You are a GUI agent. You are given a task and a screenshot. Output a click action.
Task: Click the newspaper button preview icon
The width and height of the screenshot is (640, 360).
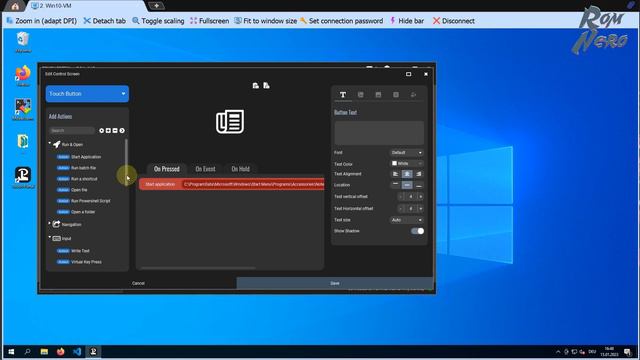tap(230, 122)
